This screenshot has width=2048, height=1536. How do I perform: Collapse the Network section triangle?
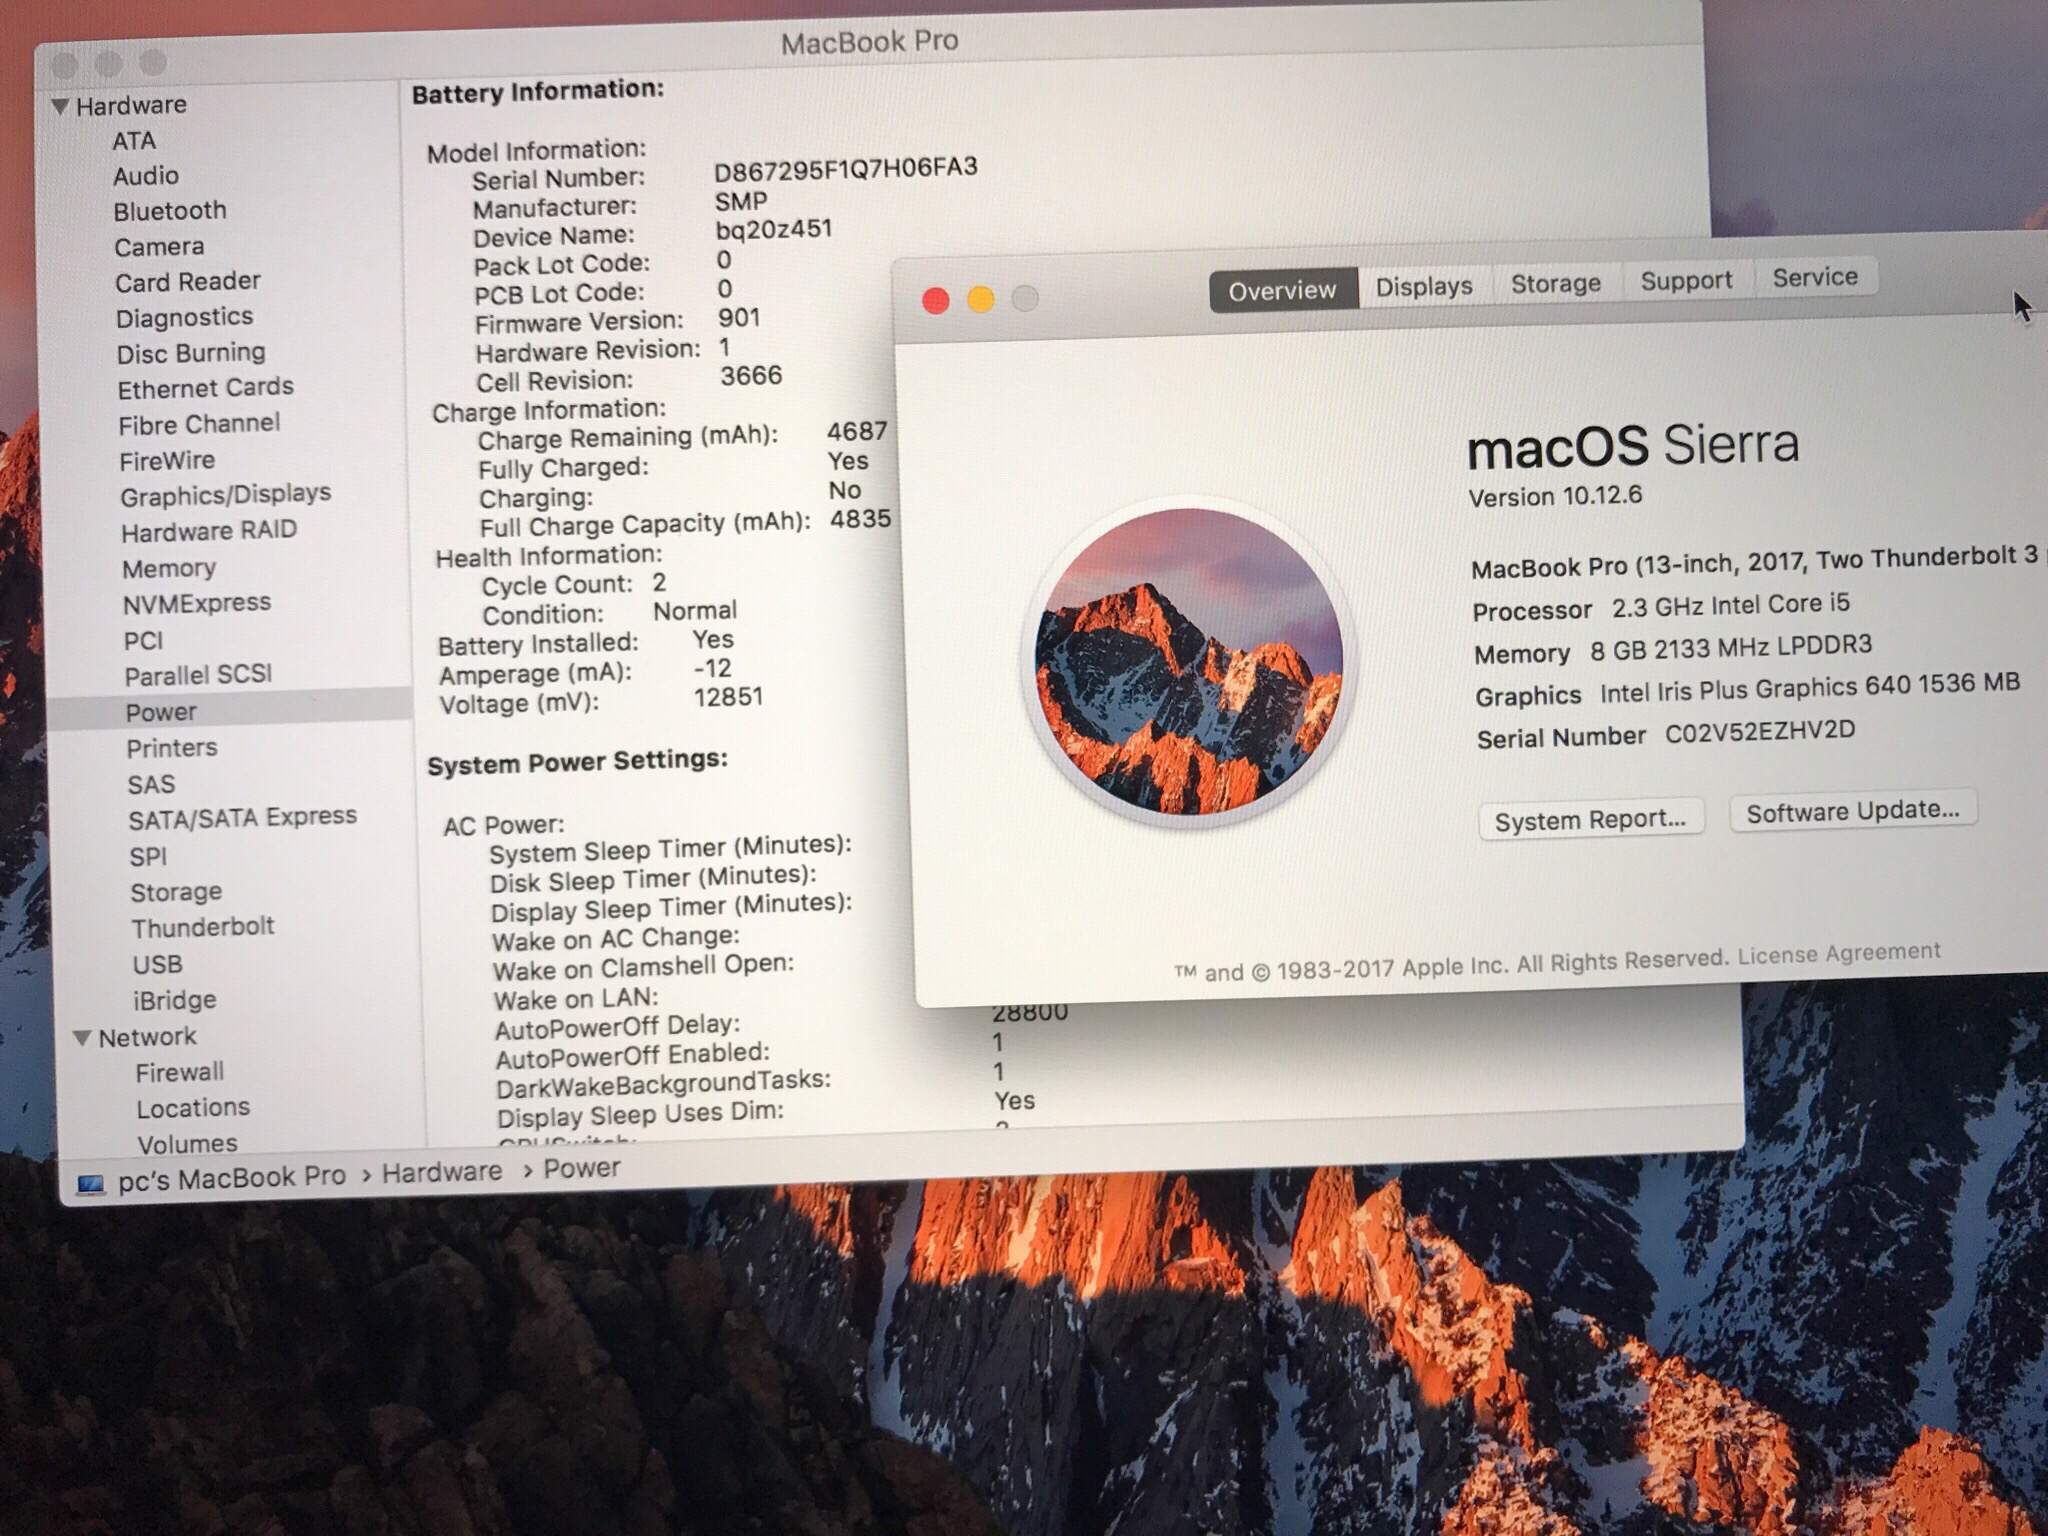(83, 1038)
